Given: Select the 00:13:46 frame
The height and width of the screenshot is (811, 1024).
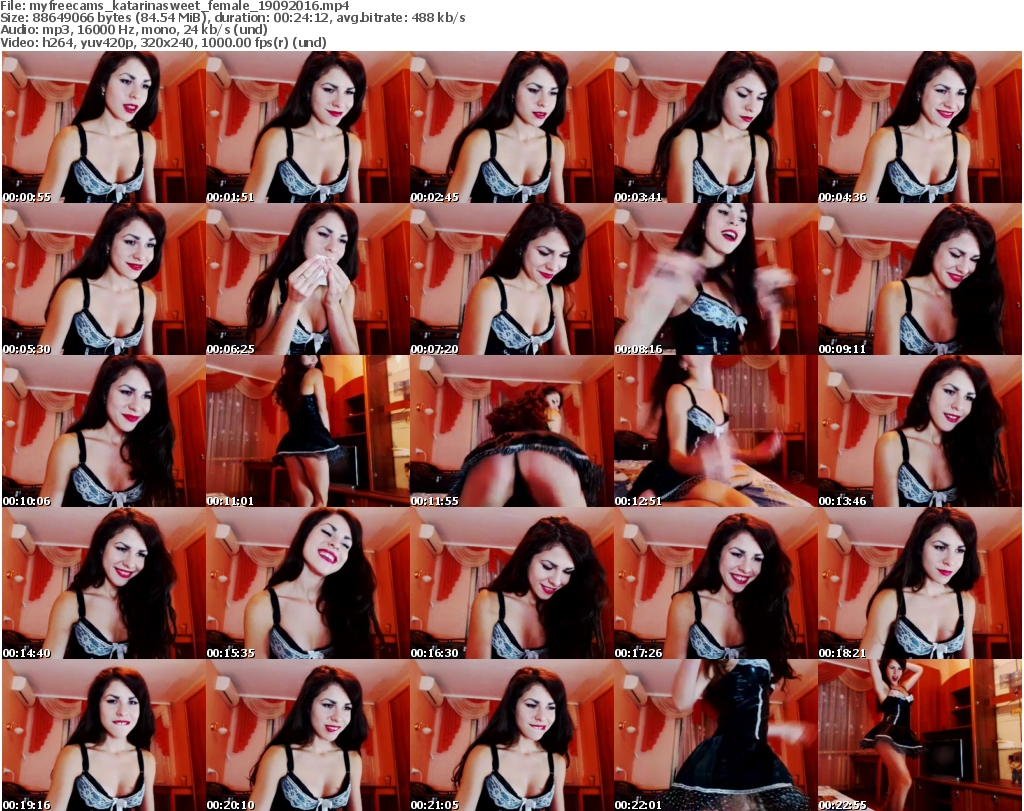Looking at the screenshot, I should tap(920, 432).
